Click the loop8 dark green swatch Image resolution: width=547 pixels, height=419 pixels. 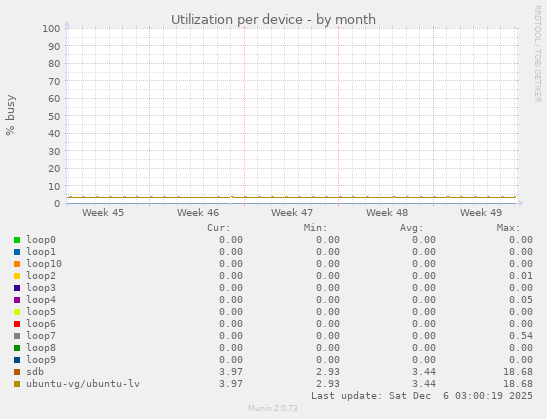pos(17,348)
